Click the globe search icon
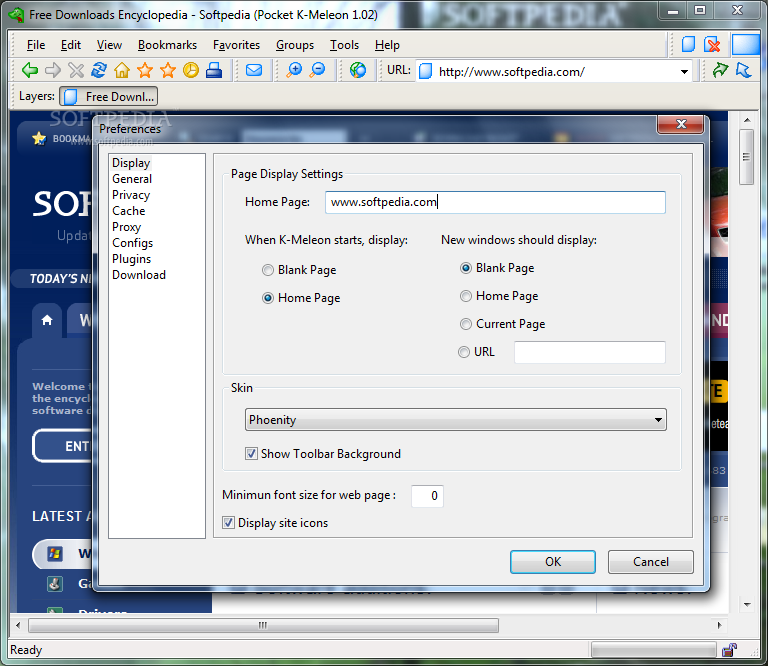Image resolution: width=768 pixels, height=666 pixels. pyautogui.click(x=358, y=70)
